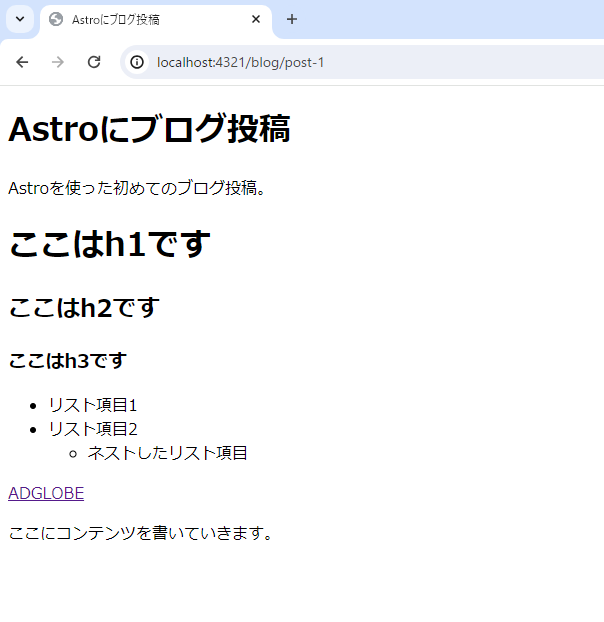The height and width of the screenshot is (622, 604).
Task: Click the heading ここはh2です
Action: (84, 308)
